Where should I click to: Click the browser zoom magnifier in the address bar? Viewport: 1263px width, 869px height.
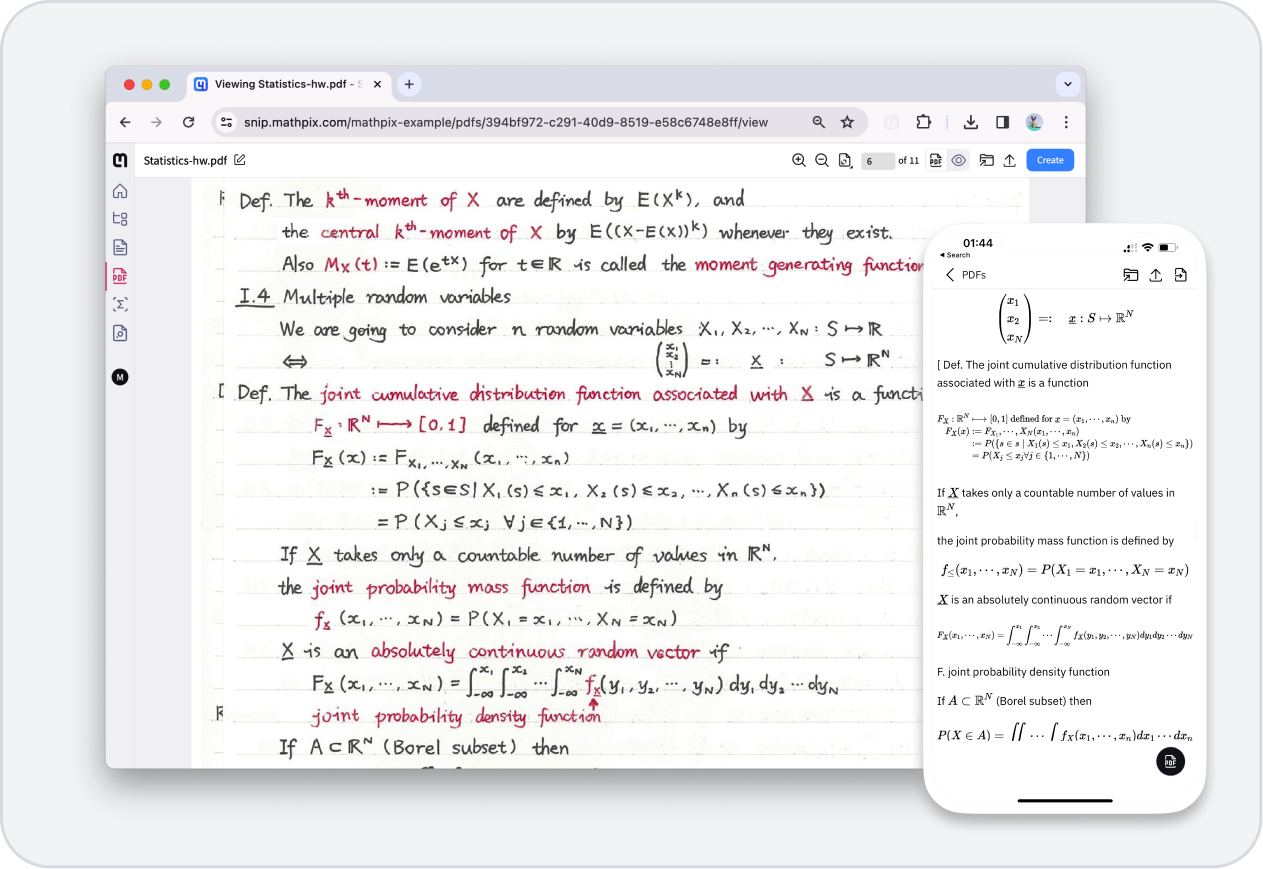pyautogui.click(x=819, y=122)
